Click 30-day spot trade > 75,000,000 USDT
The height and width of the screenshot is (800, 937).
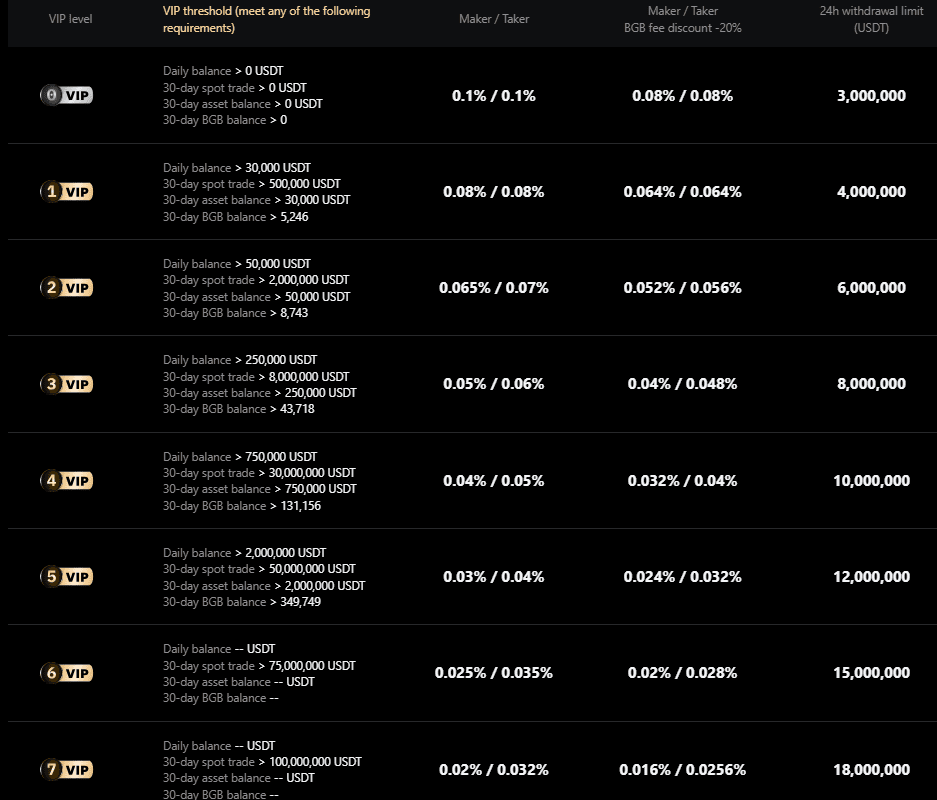pyautogui.click(x=259, y=666)
